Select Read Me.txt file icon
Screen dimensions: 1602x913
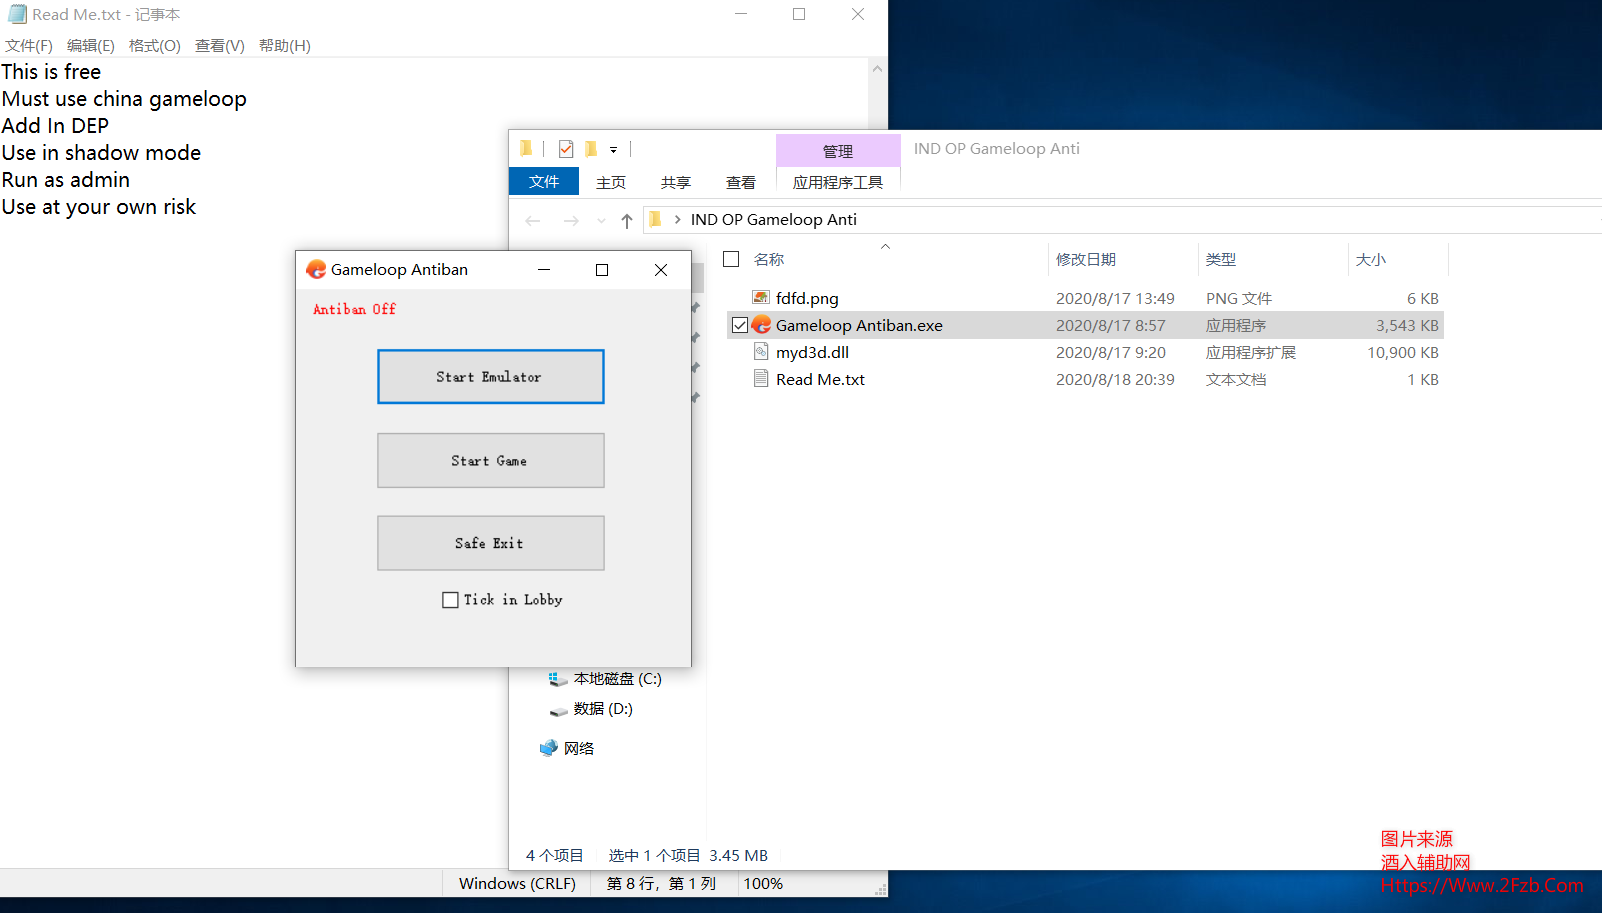click(x=761, y=378)
